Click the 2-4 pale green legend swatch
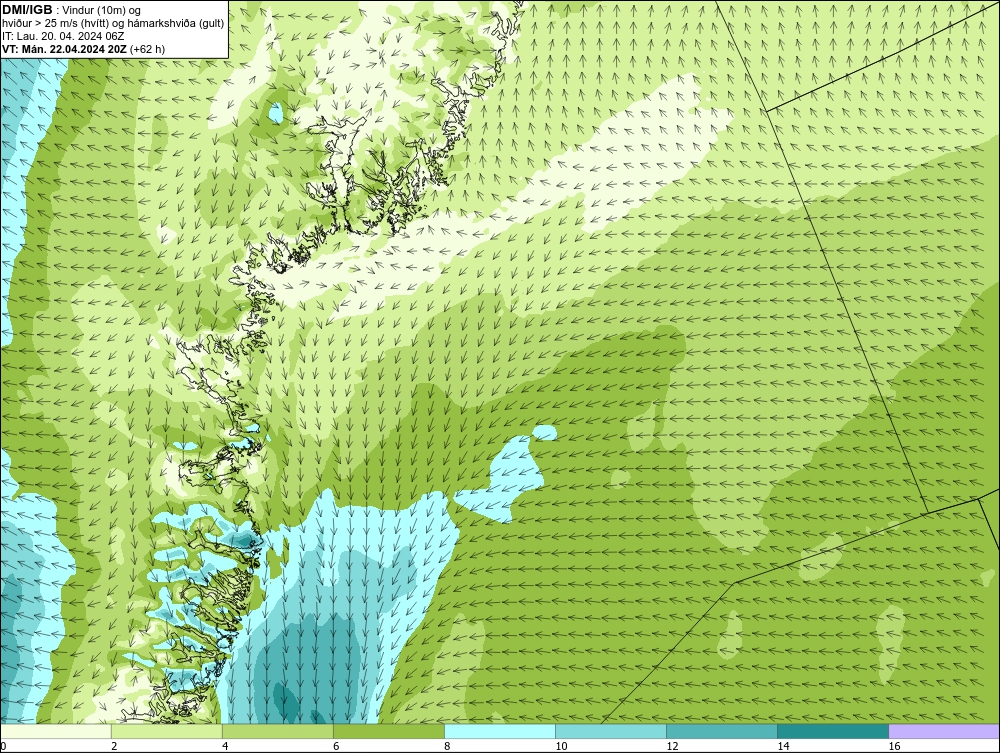 [167, 731]
